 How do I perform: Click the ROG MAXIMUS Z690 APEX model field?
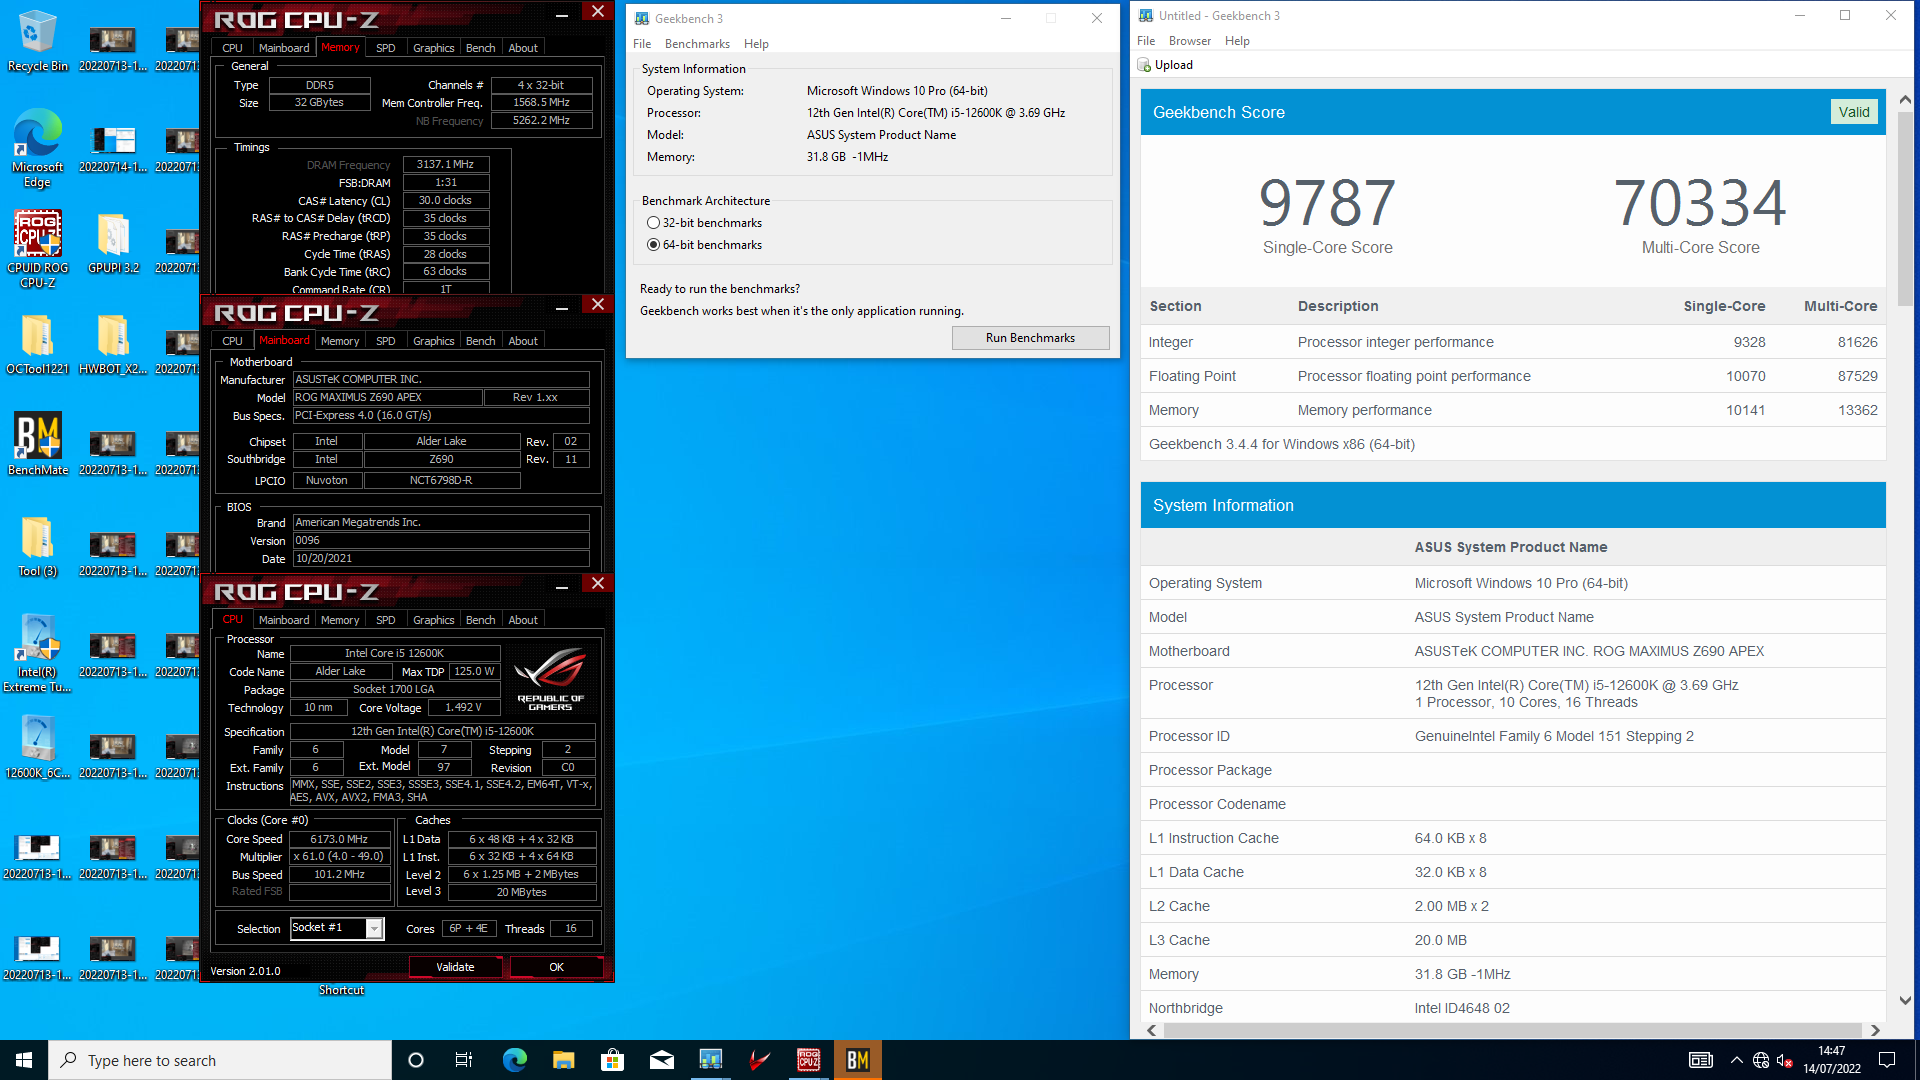click(x=387, y=398)
